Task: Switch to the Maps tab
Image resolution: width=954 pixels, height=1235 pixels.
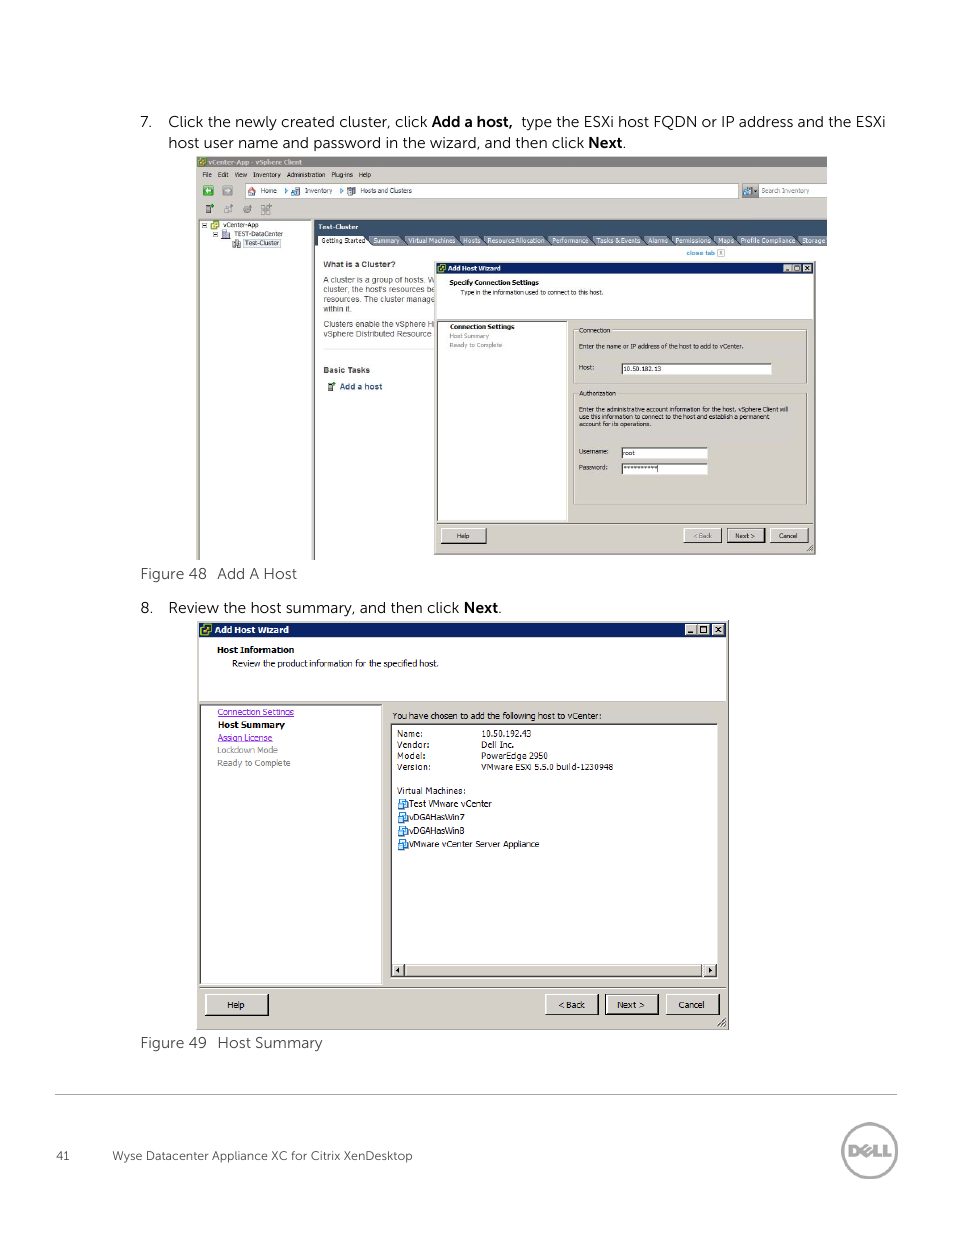Action: pyautogui.click(x=726, y=241)
